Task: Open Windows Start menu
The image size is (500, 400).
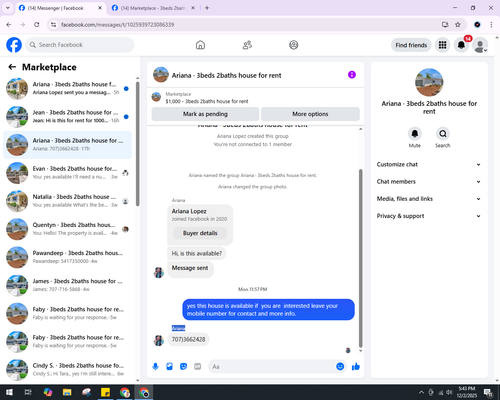Action: pos(9,392)
